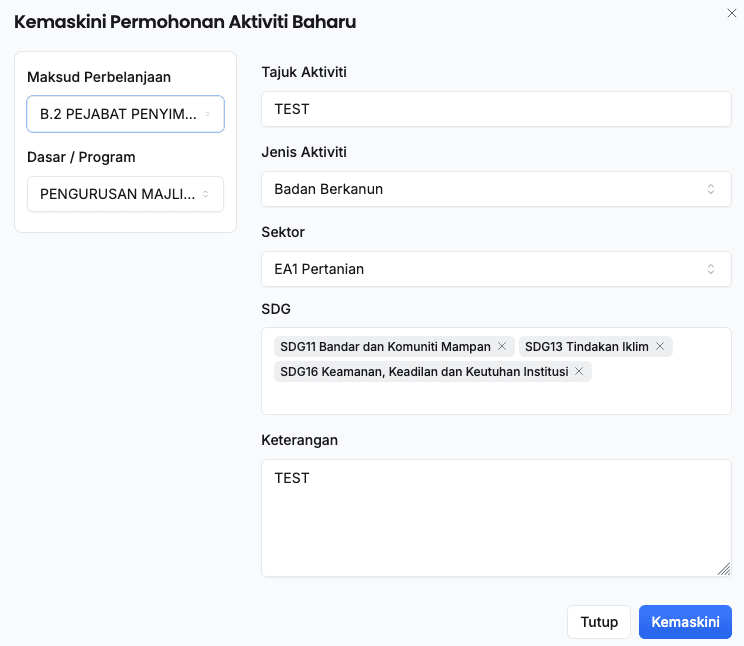Close the dialog with the top-right X
Screen dimensions: 744x646
[731, 11]
